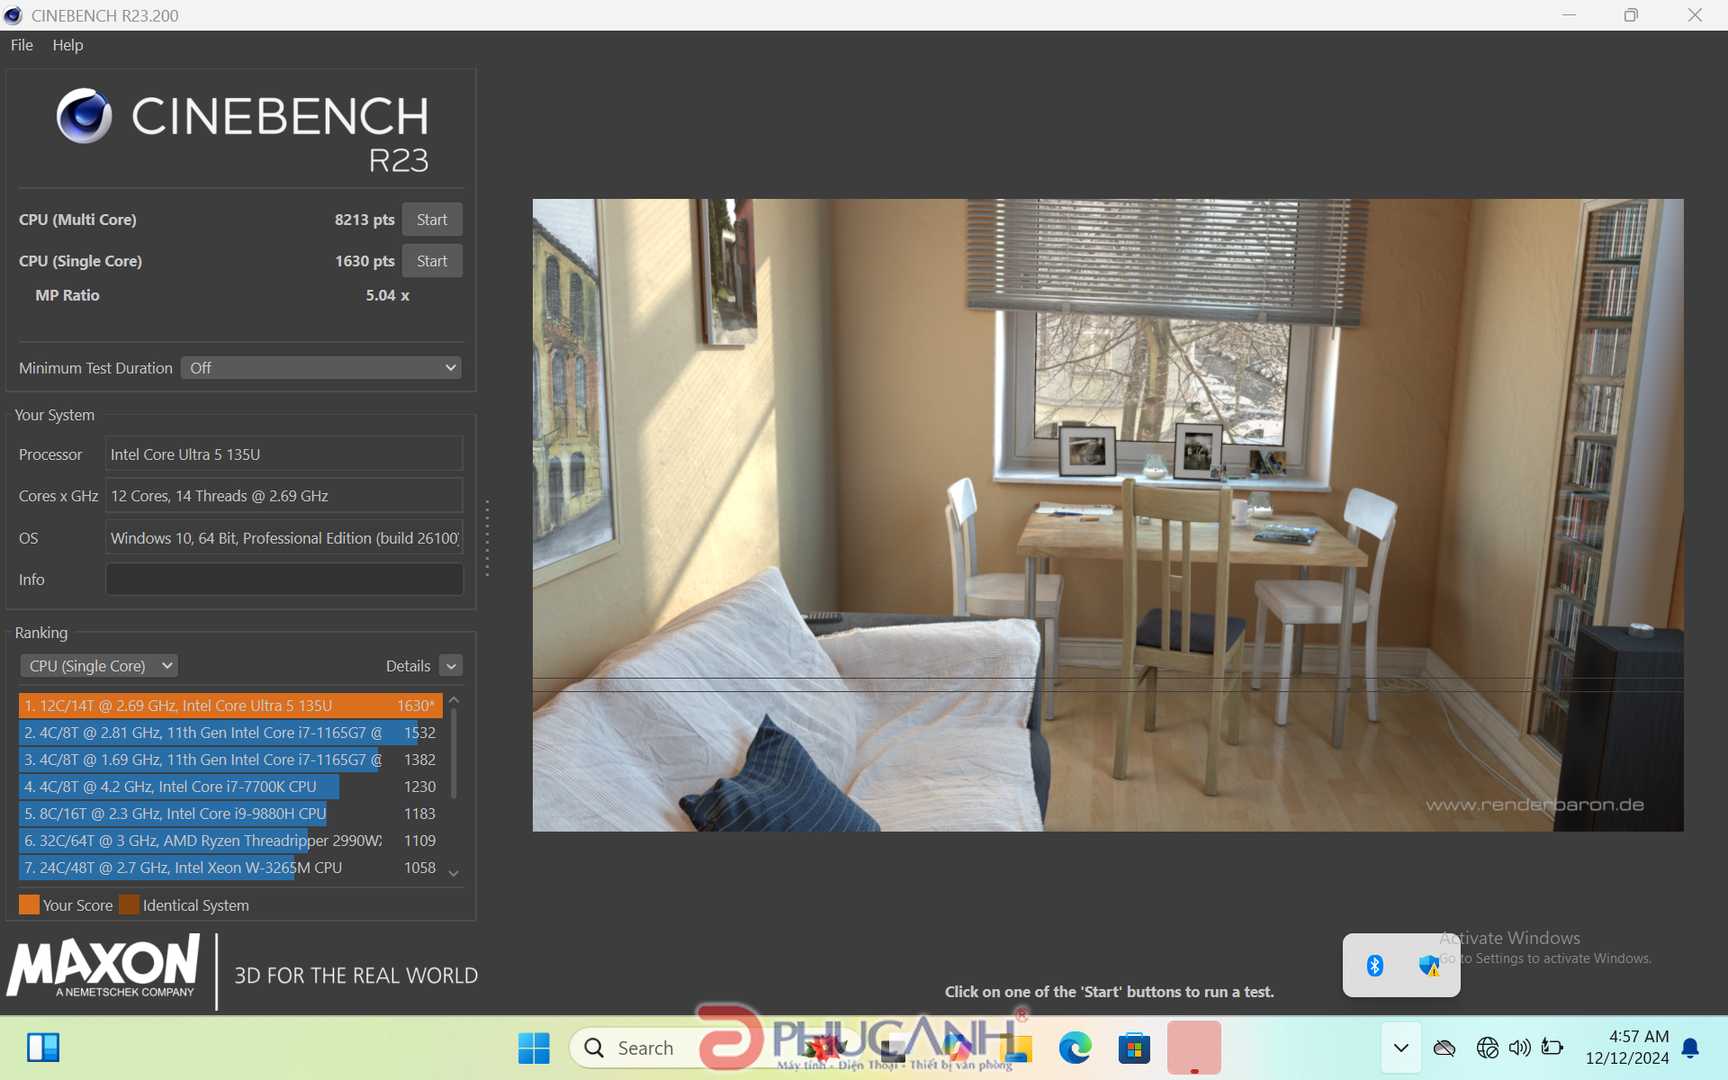Click the Processor field showing Intel Core Ultra 5 135U
Viewport: 1728px width, 1080px height.
click(284, 454)
